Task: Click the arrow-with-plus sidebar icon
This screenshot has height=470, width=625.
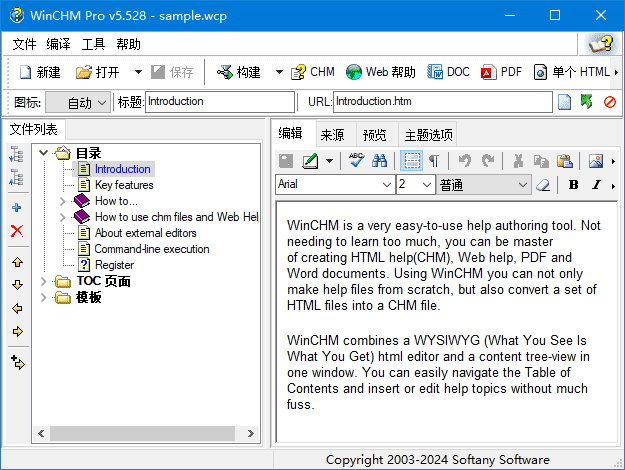Action: click(18, 362)
